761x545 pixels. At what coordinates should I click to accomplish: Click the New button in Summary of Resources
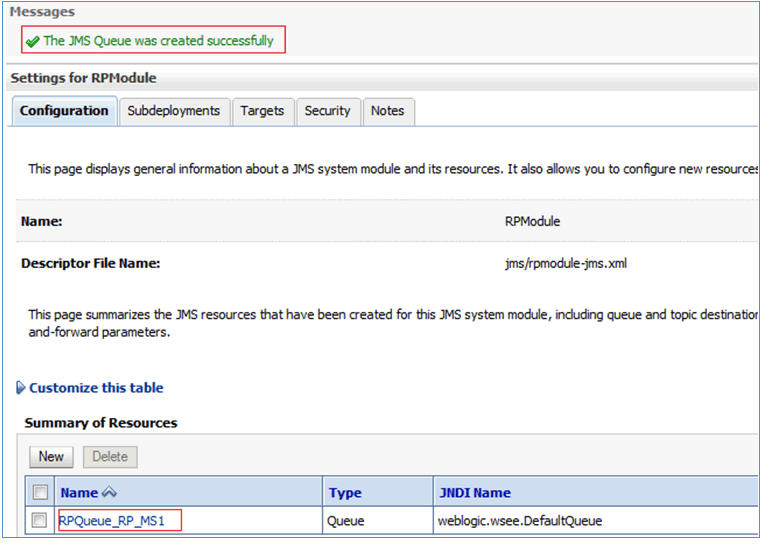pyautogui.click(x=51, y=457)
